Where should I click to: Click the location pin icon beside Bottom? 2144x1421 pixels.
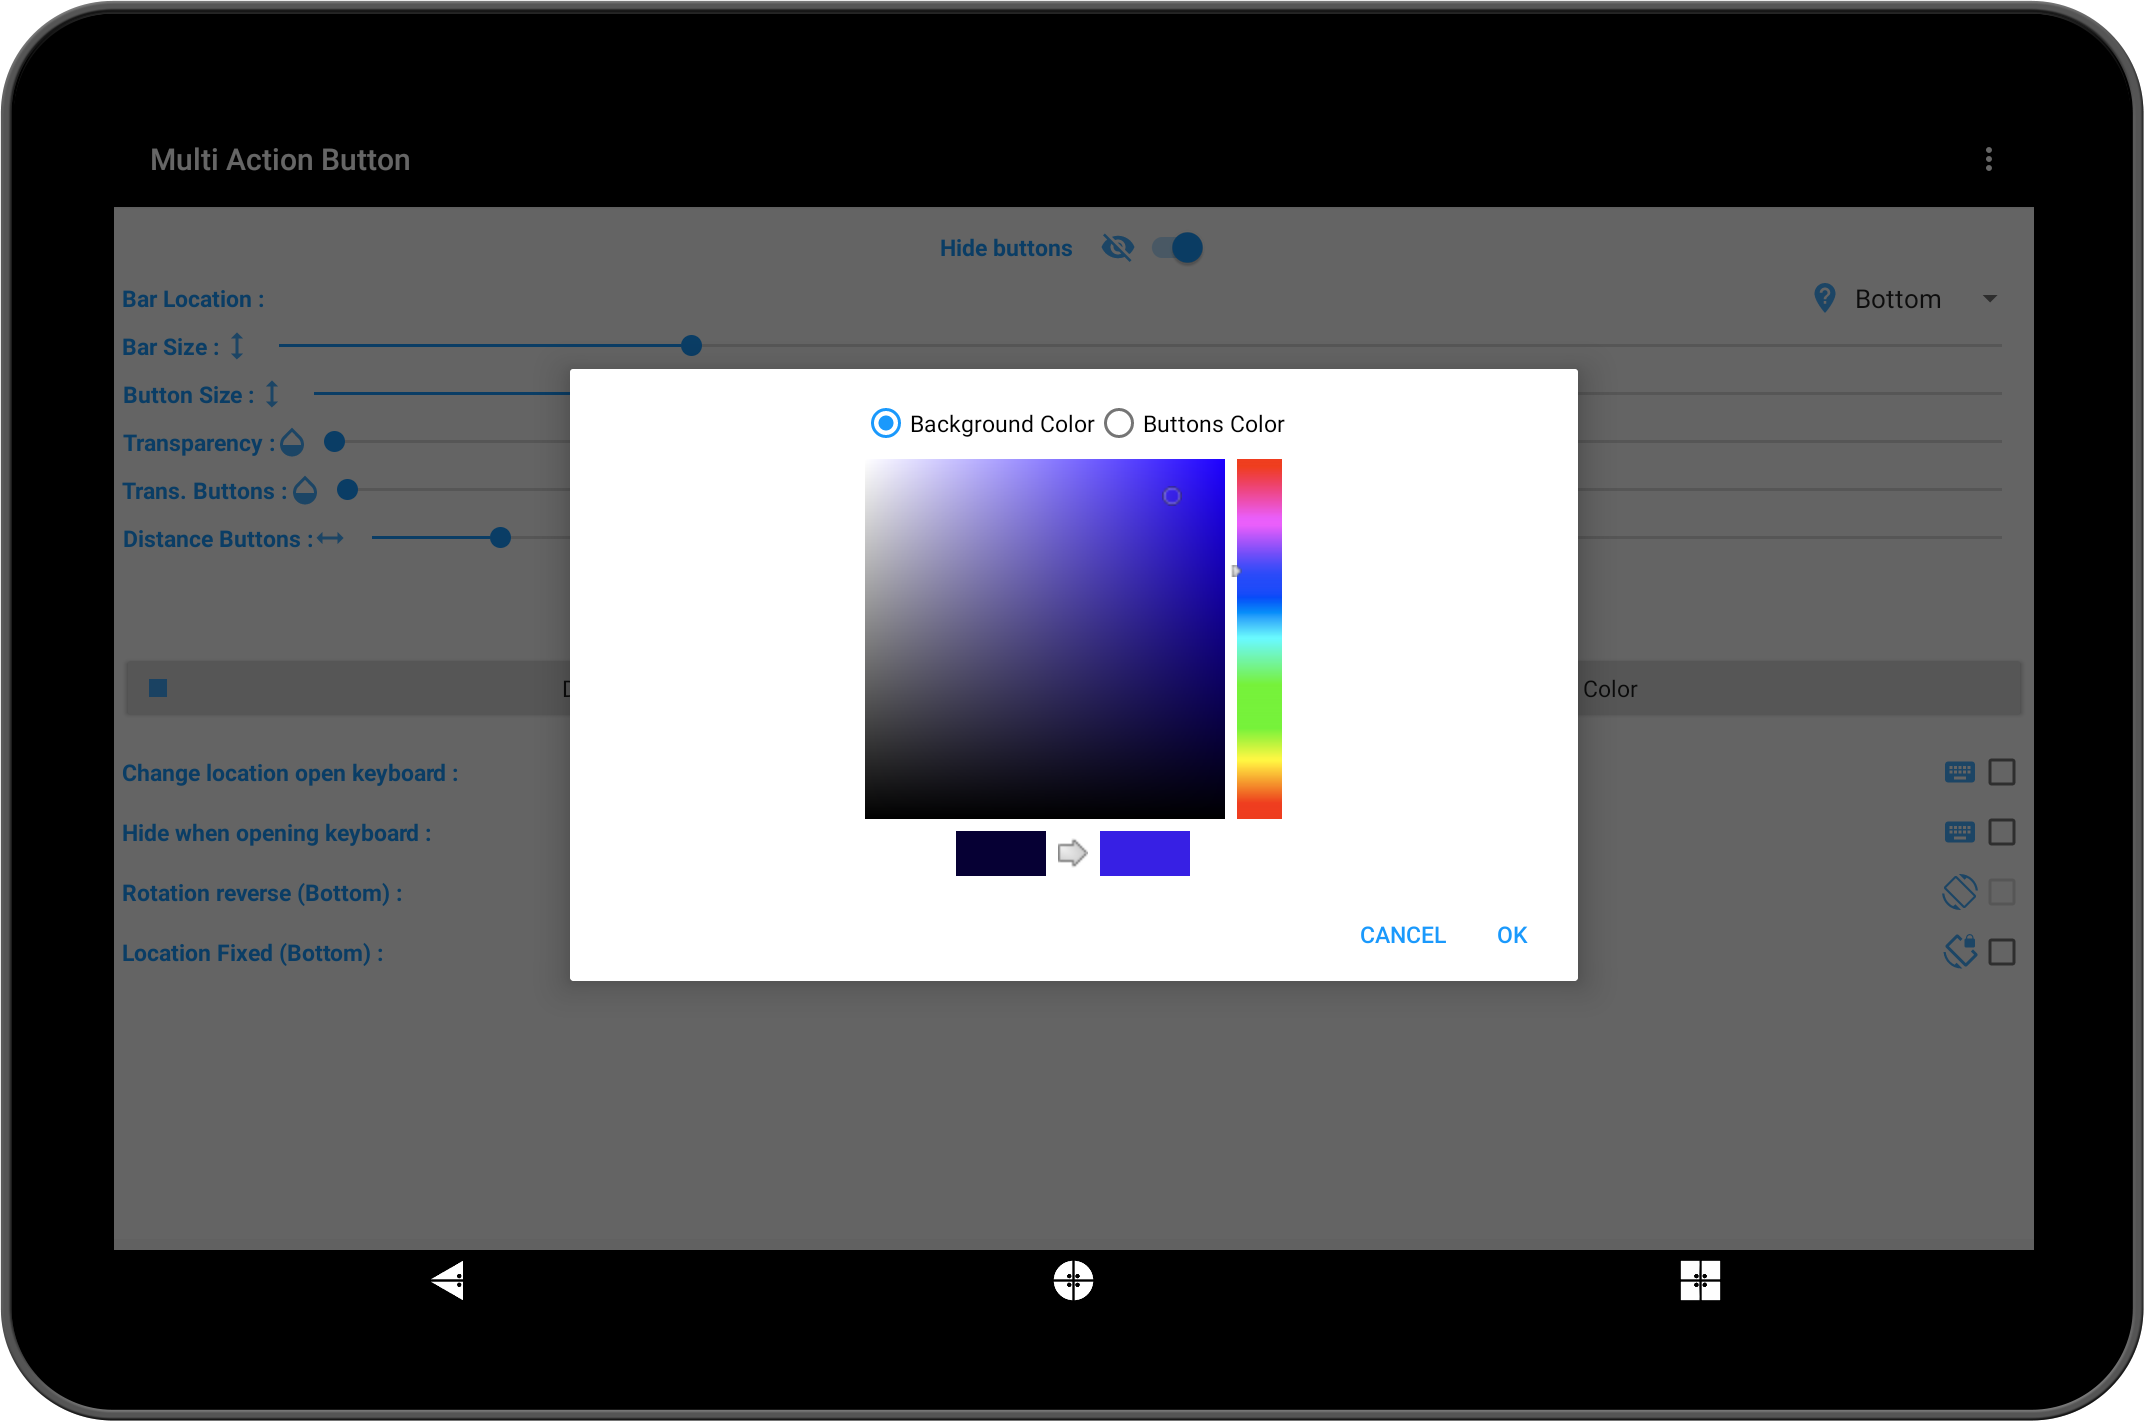click(x=1824, y=298)
